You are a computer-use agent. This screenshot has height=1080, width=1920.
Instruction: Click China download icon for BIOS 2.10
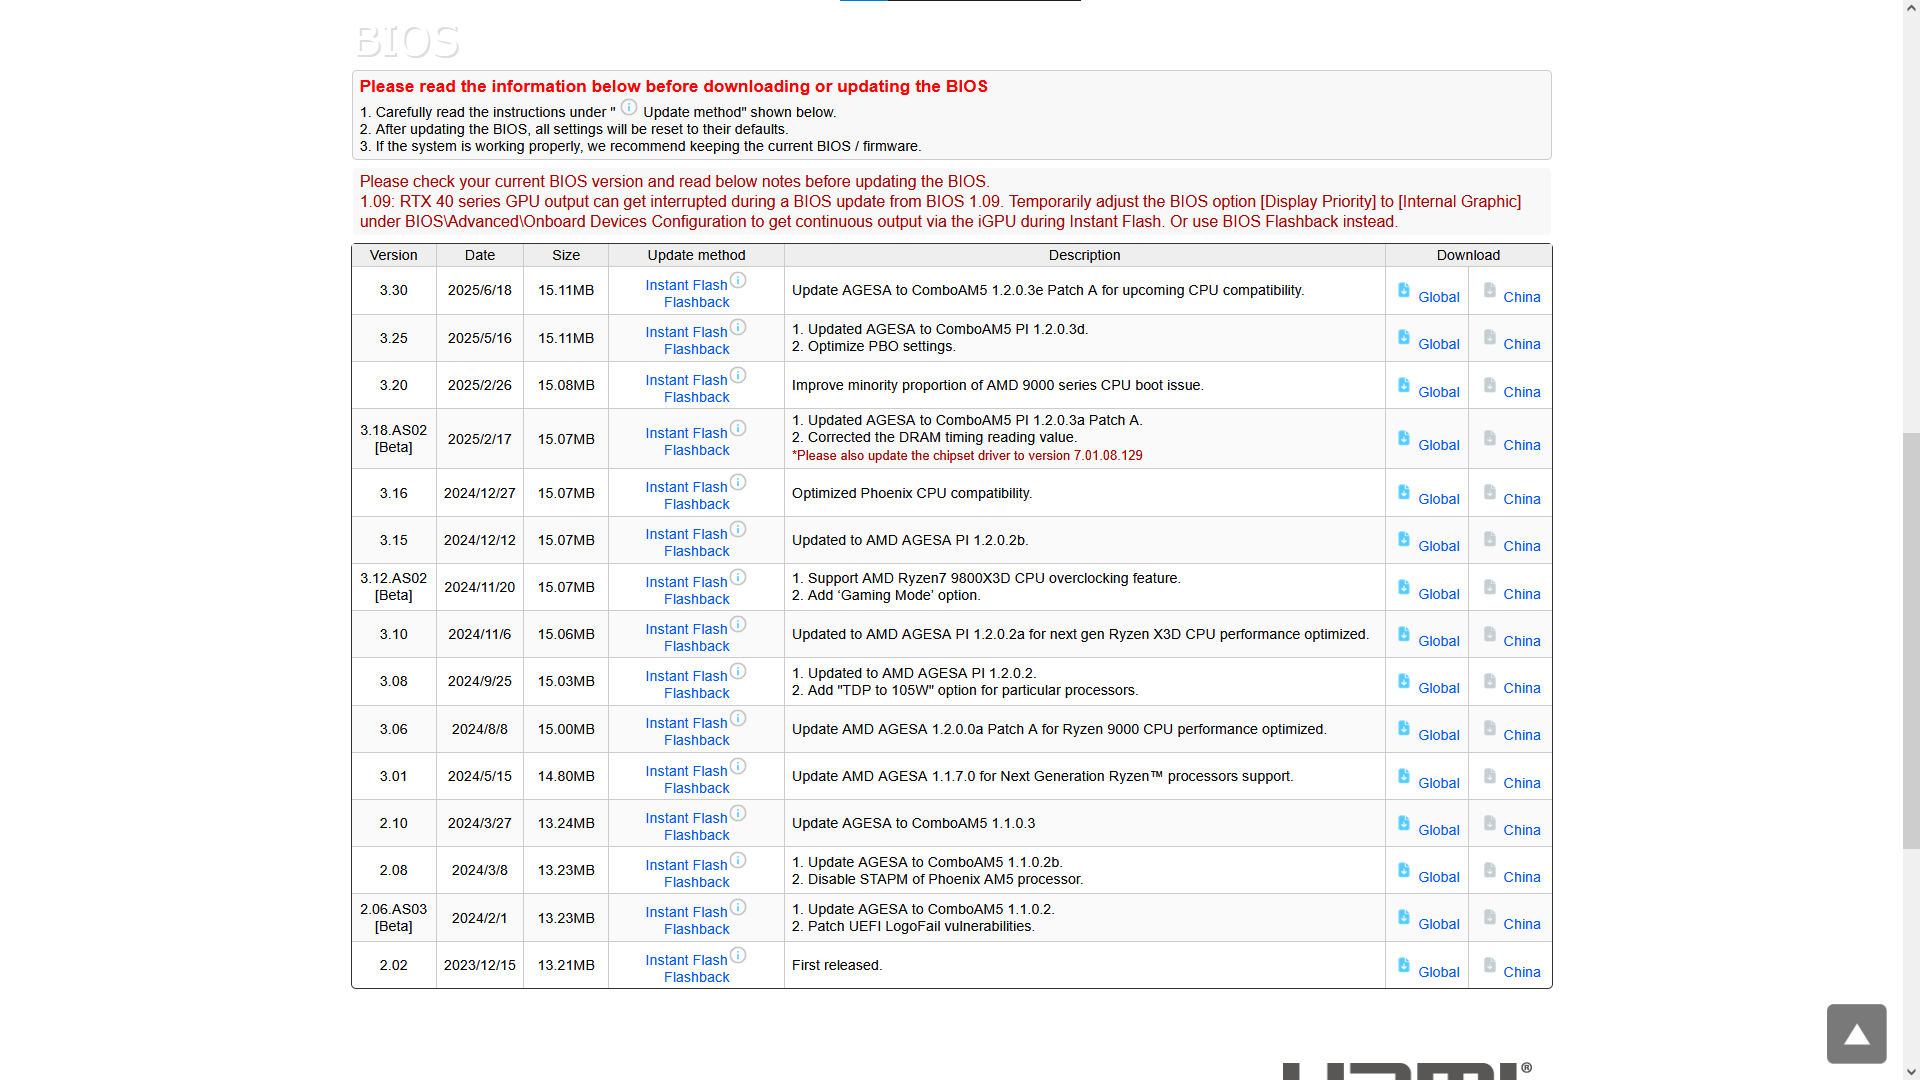(x=1490, y=823)
